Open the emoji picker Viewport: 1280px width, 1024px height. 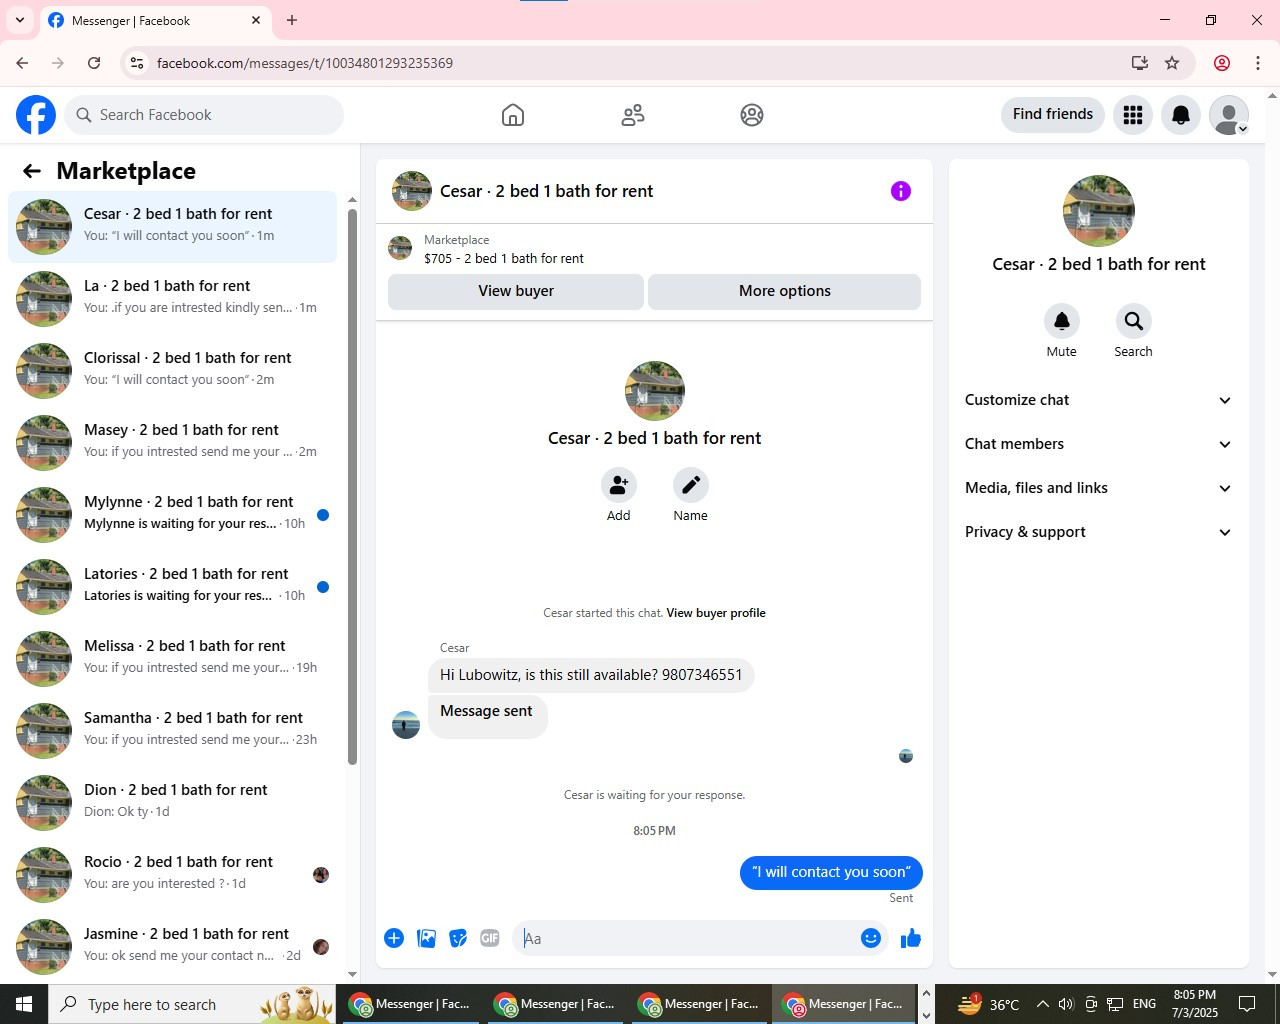click(871, 938)
